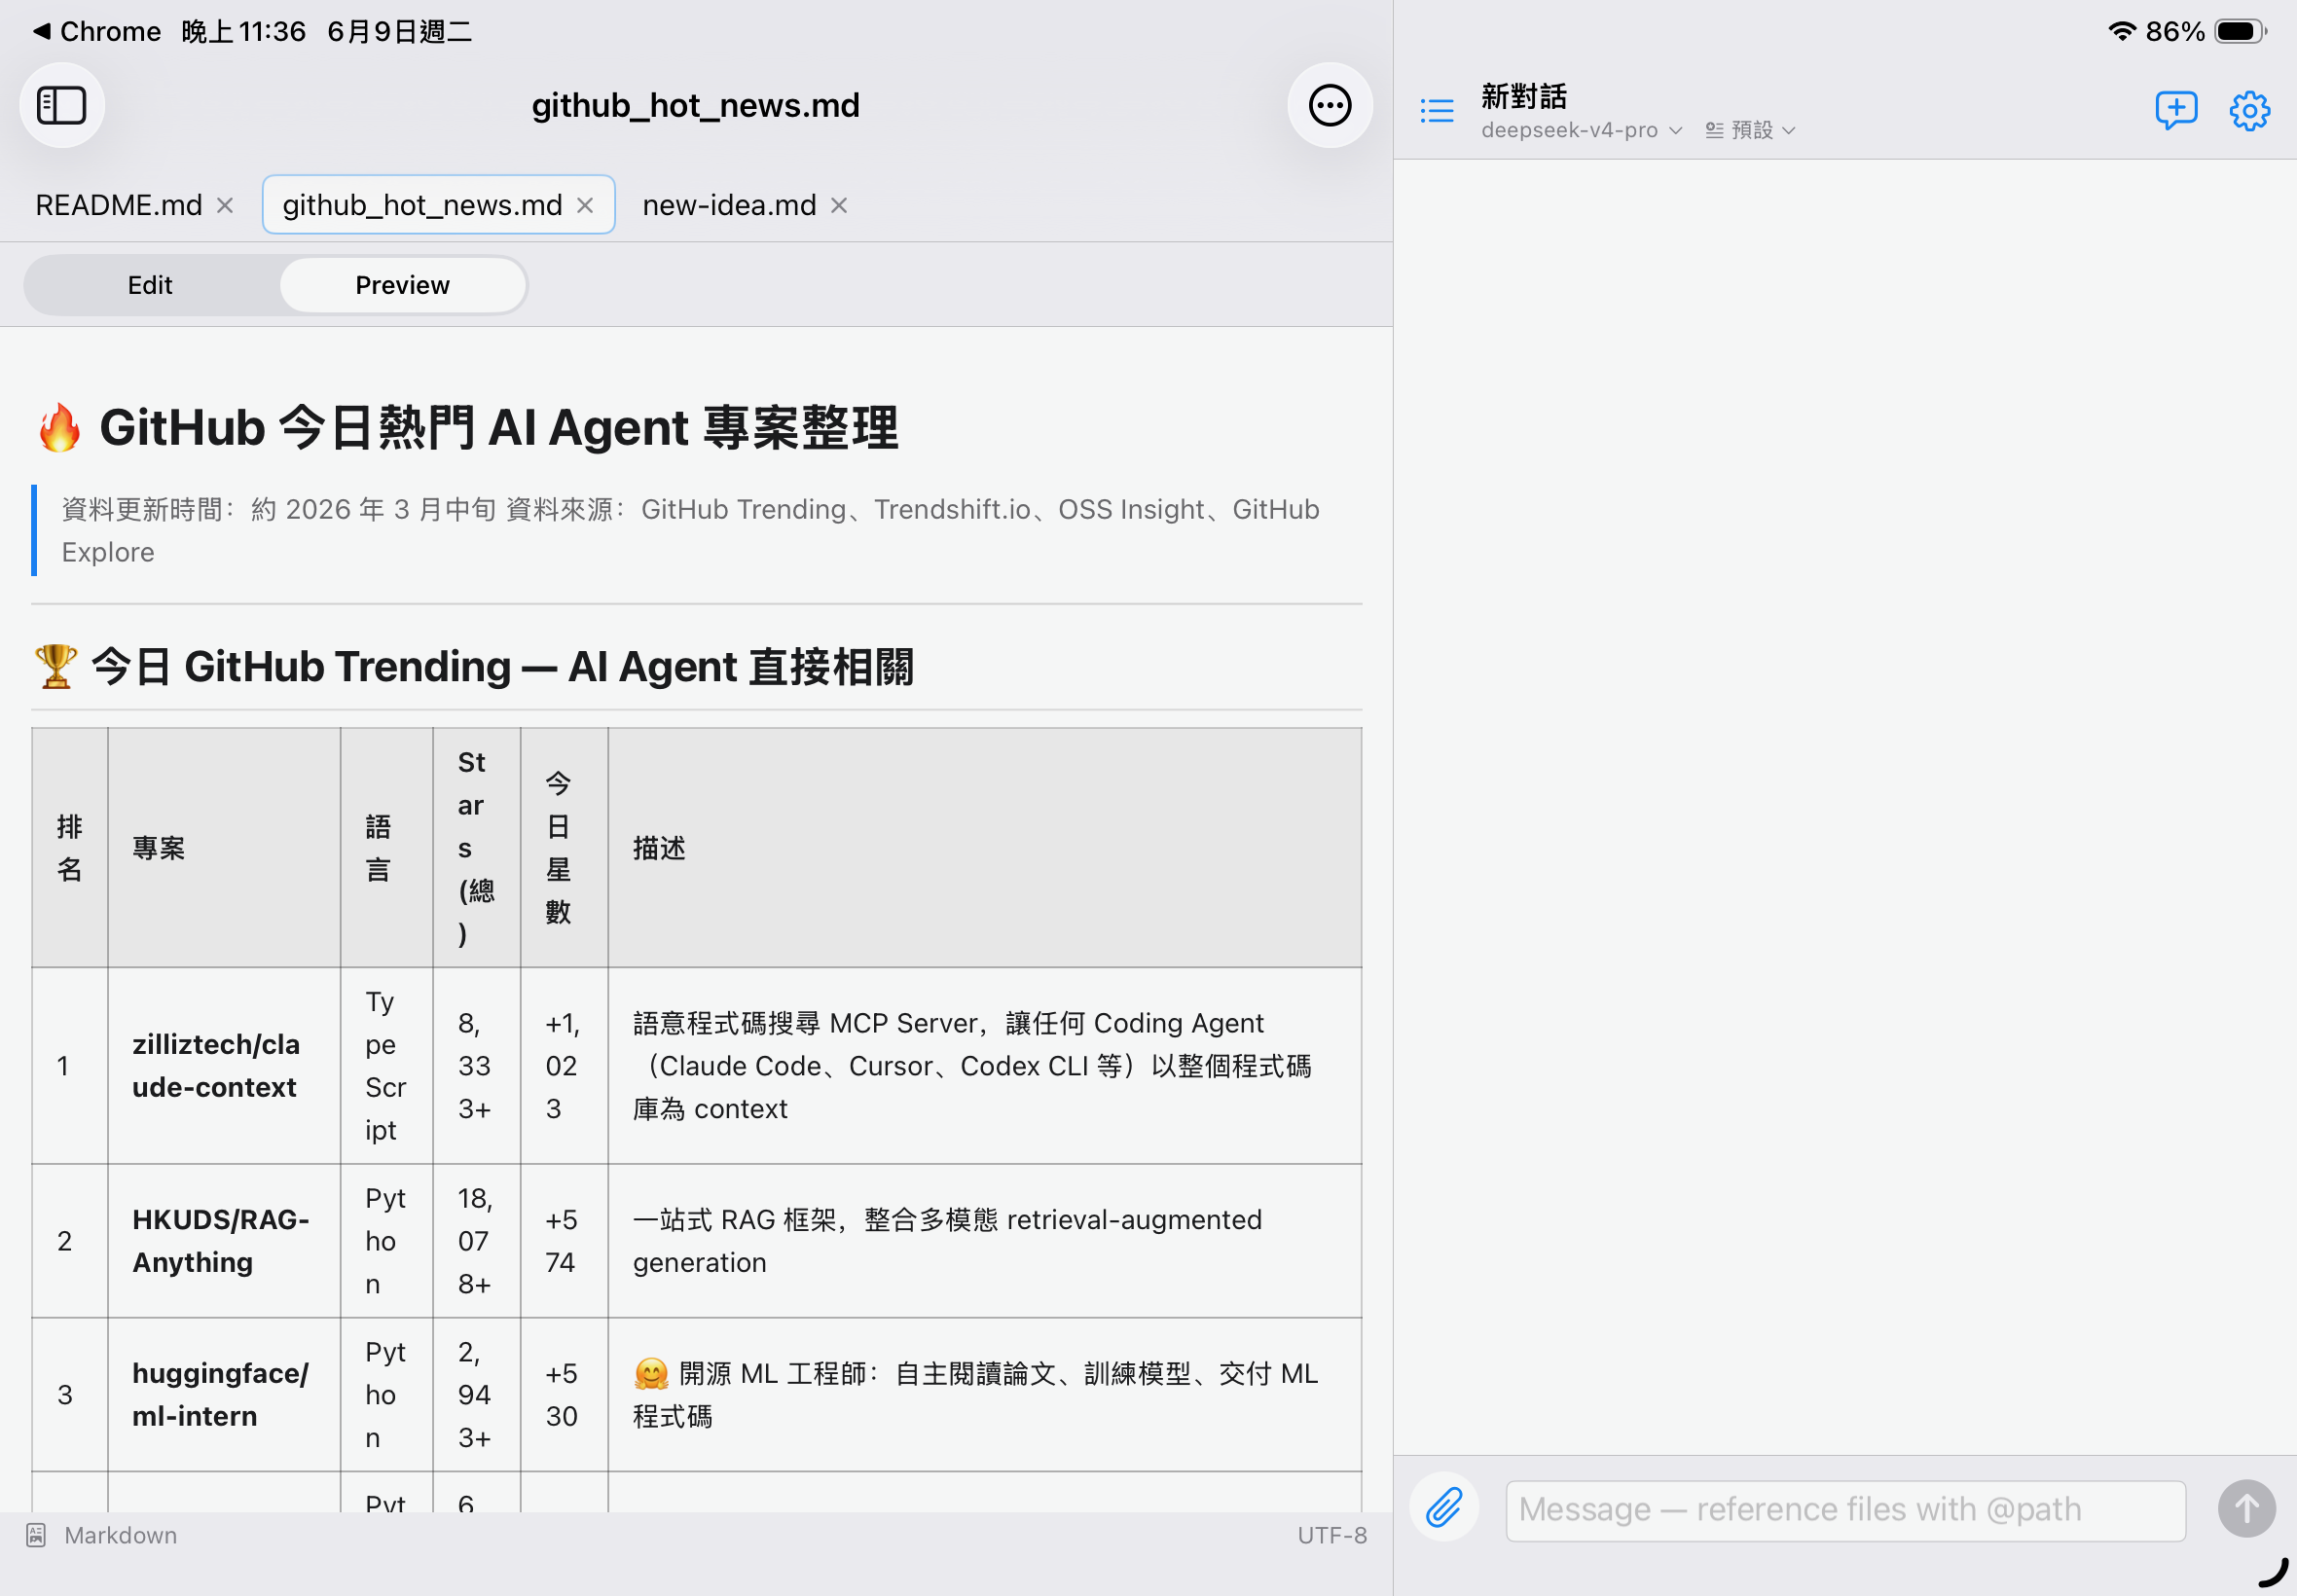
Task: Open the conversation list icon
Action: [x=1436, y=110]
